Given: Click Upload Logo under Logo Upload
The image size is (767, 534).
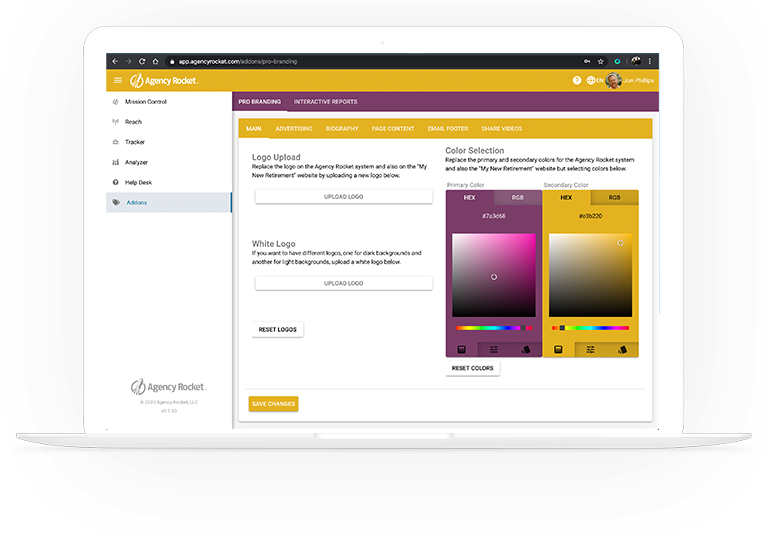Looking at the screenshot, I should (343, 197).
